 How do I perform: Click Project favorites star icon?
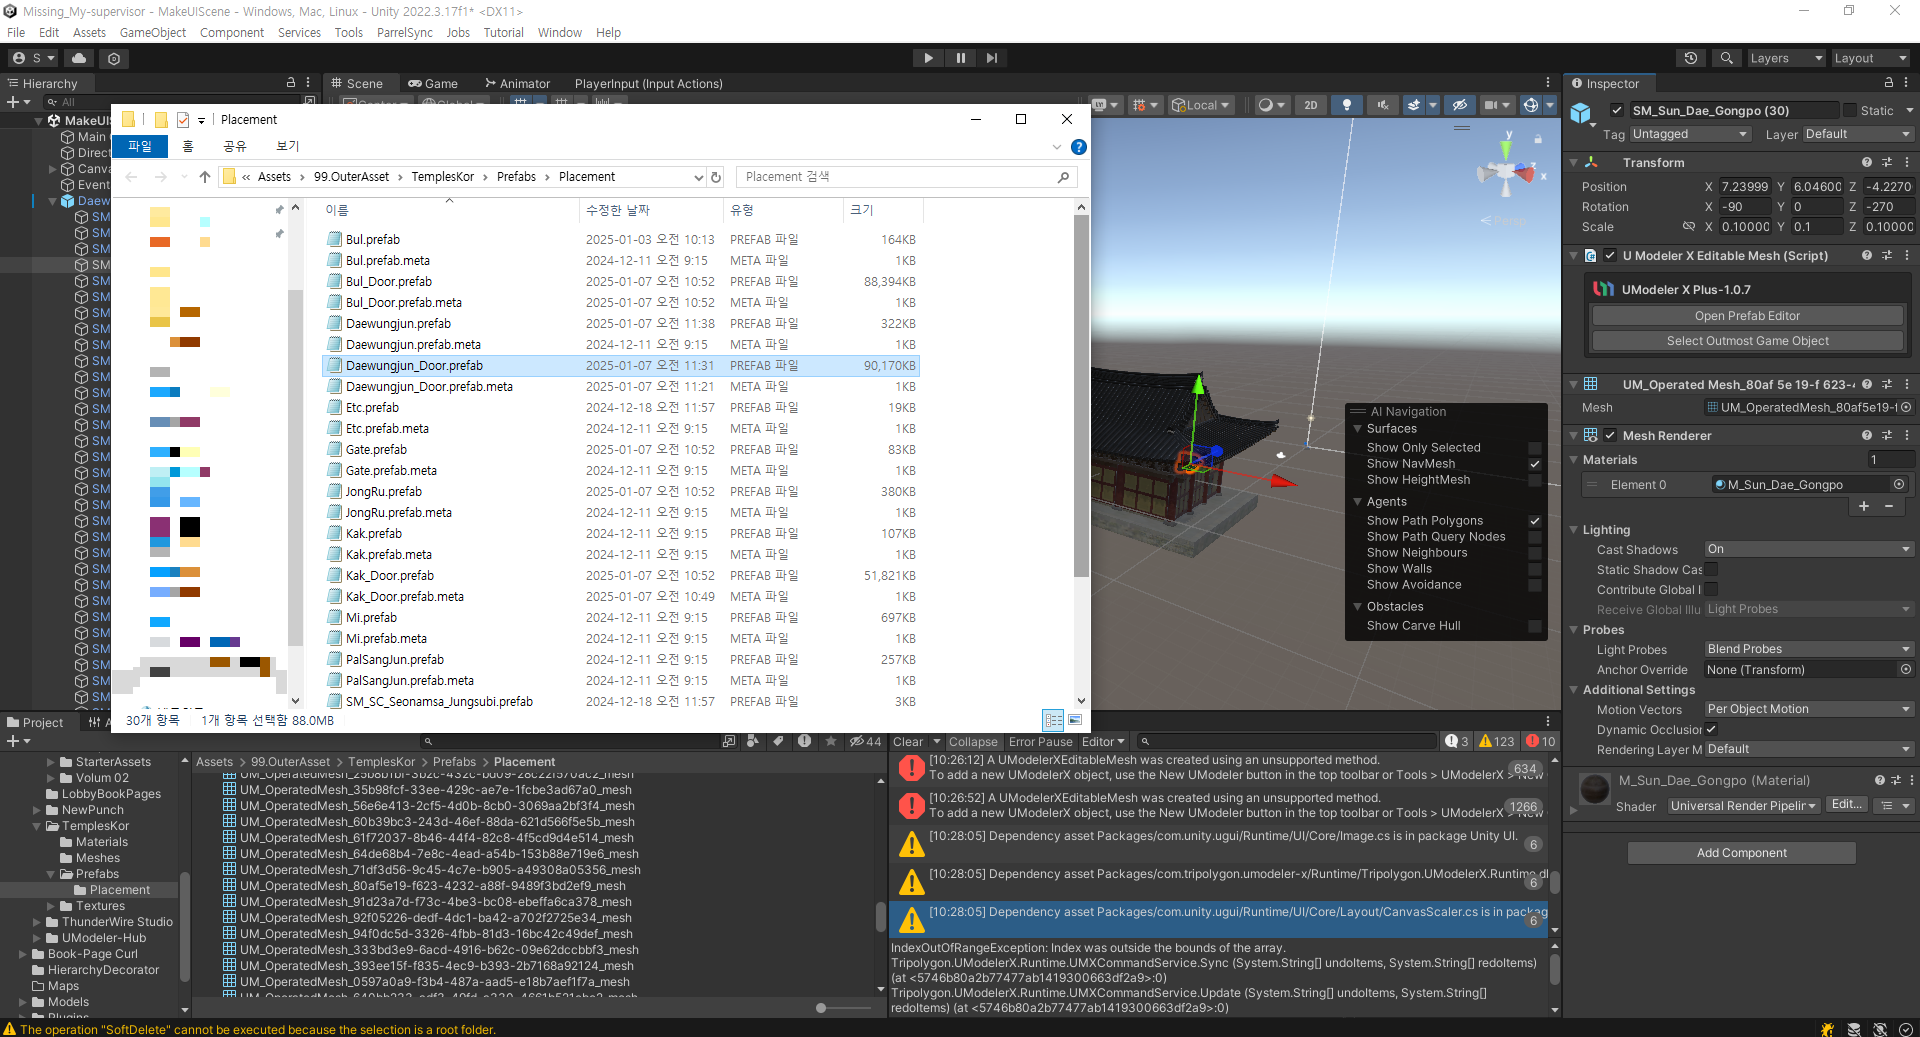(x=831, y=741)
